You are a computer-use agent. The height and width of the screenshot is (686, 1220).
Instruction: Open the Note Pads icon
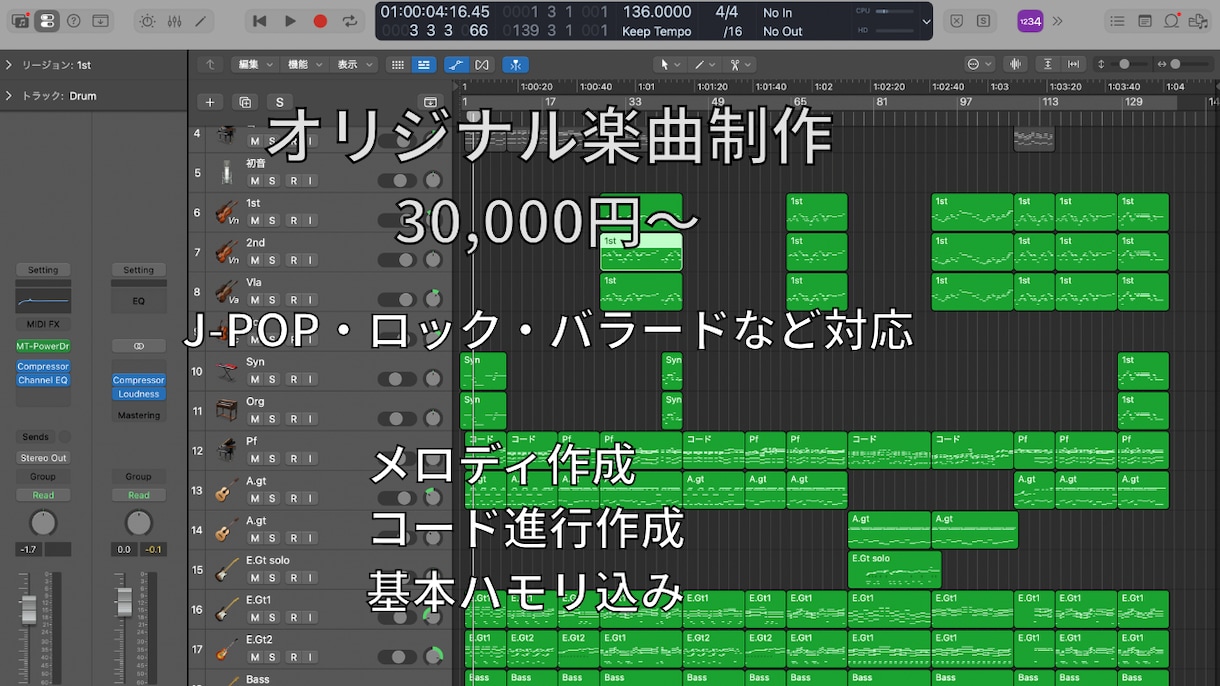coord(1144,21)
